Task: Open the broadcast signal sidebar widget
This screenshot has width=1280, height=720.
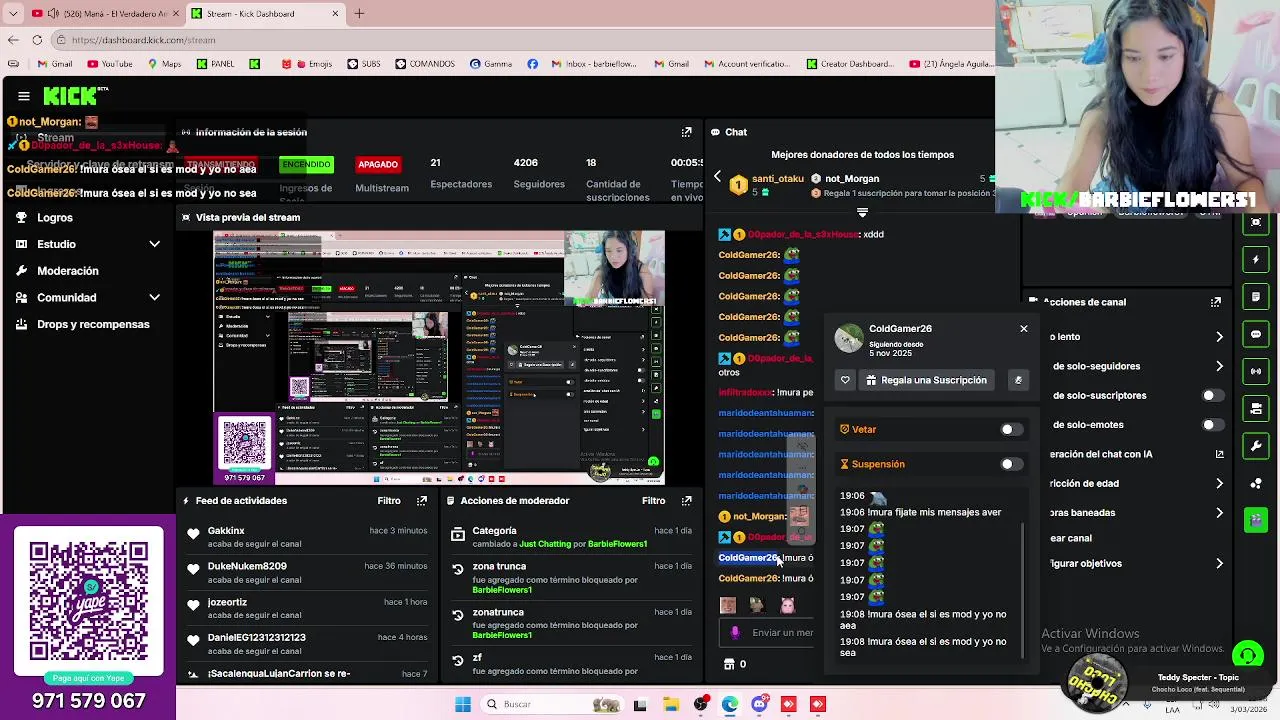Action: coord(1256,371)
